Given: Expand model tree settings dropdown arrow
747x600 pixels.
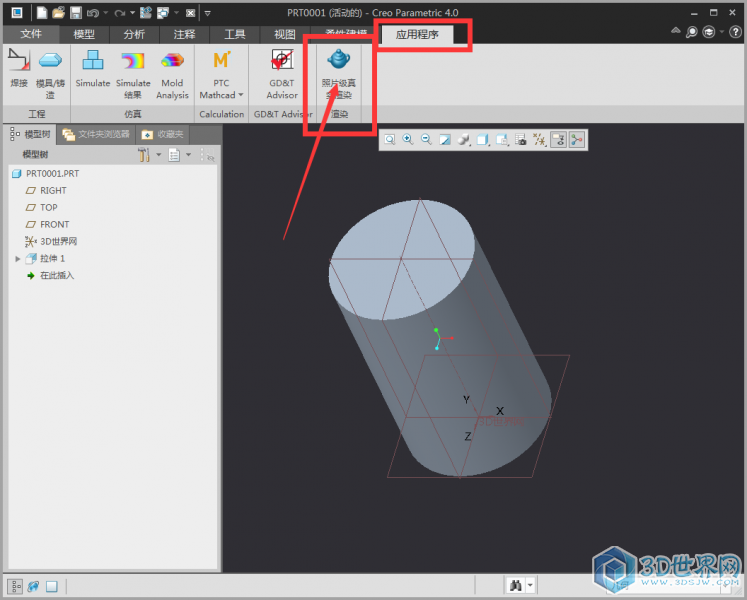Looking at the screenshot, I should pyautogui.click(x=159, y=154).
